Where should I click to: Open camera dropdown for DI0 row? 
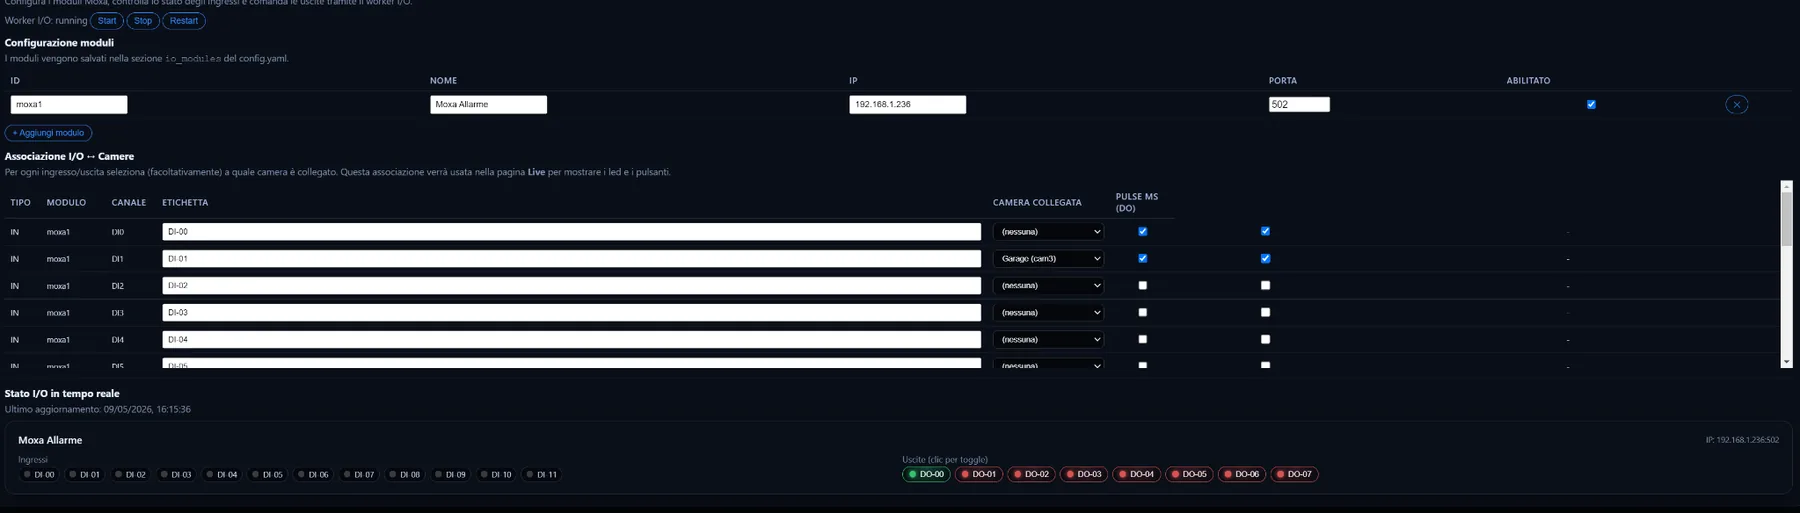(x=1048, y=231)
